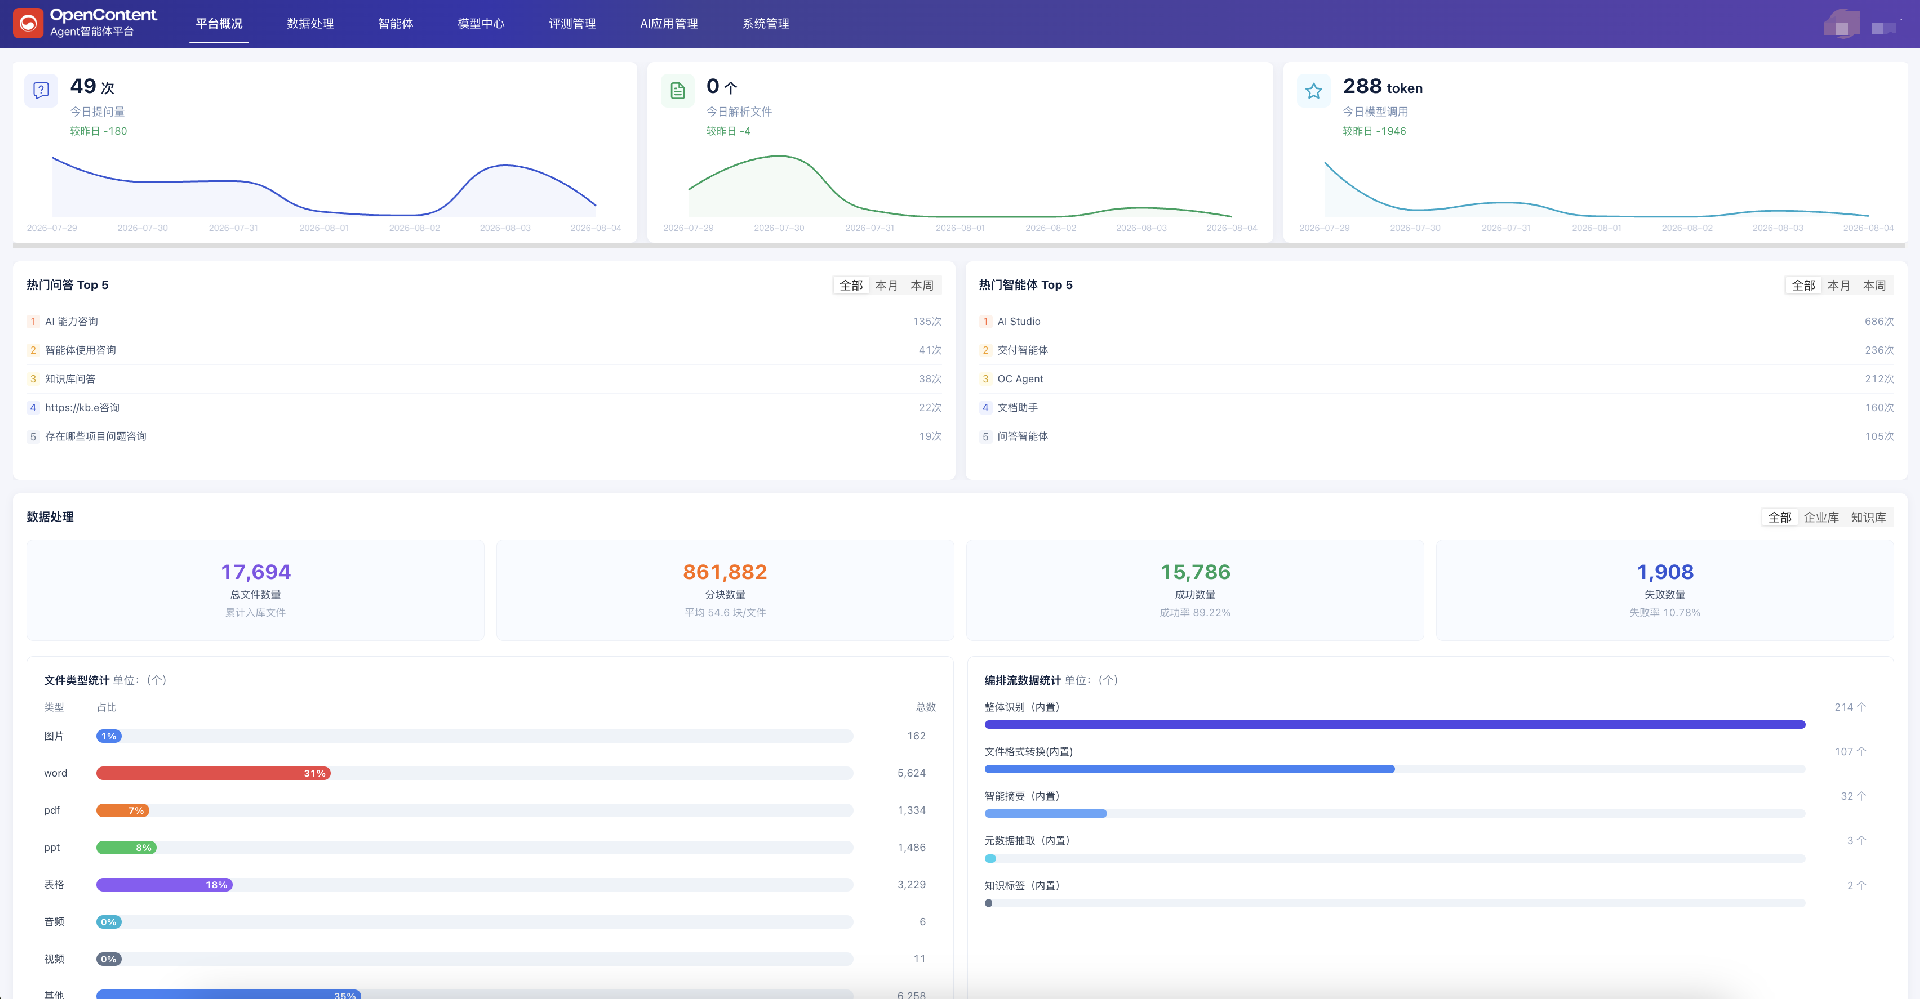Select 本月 filter in 热门智能体 Top 5
Viewport: 1920px width, 999px height.
(1838, 286)
